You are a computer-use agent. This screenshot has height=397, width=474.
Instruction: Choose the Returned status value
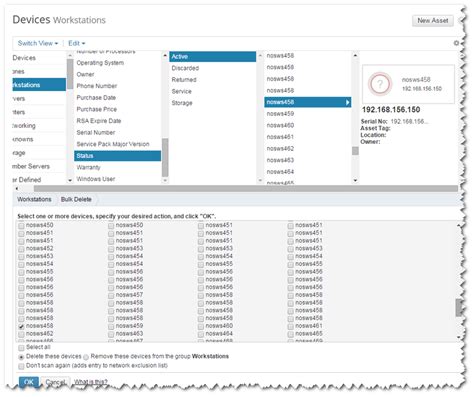coord(184,80)
